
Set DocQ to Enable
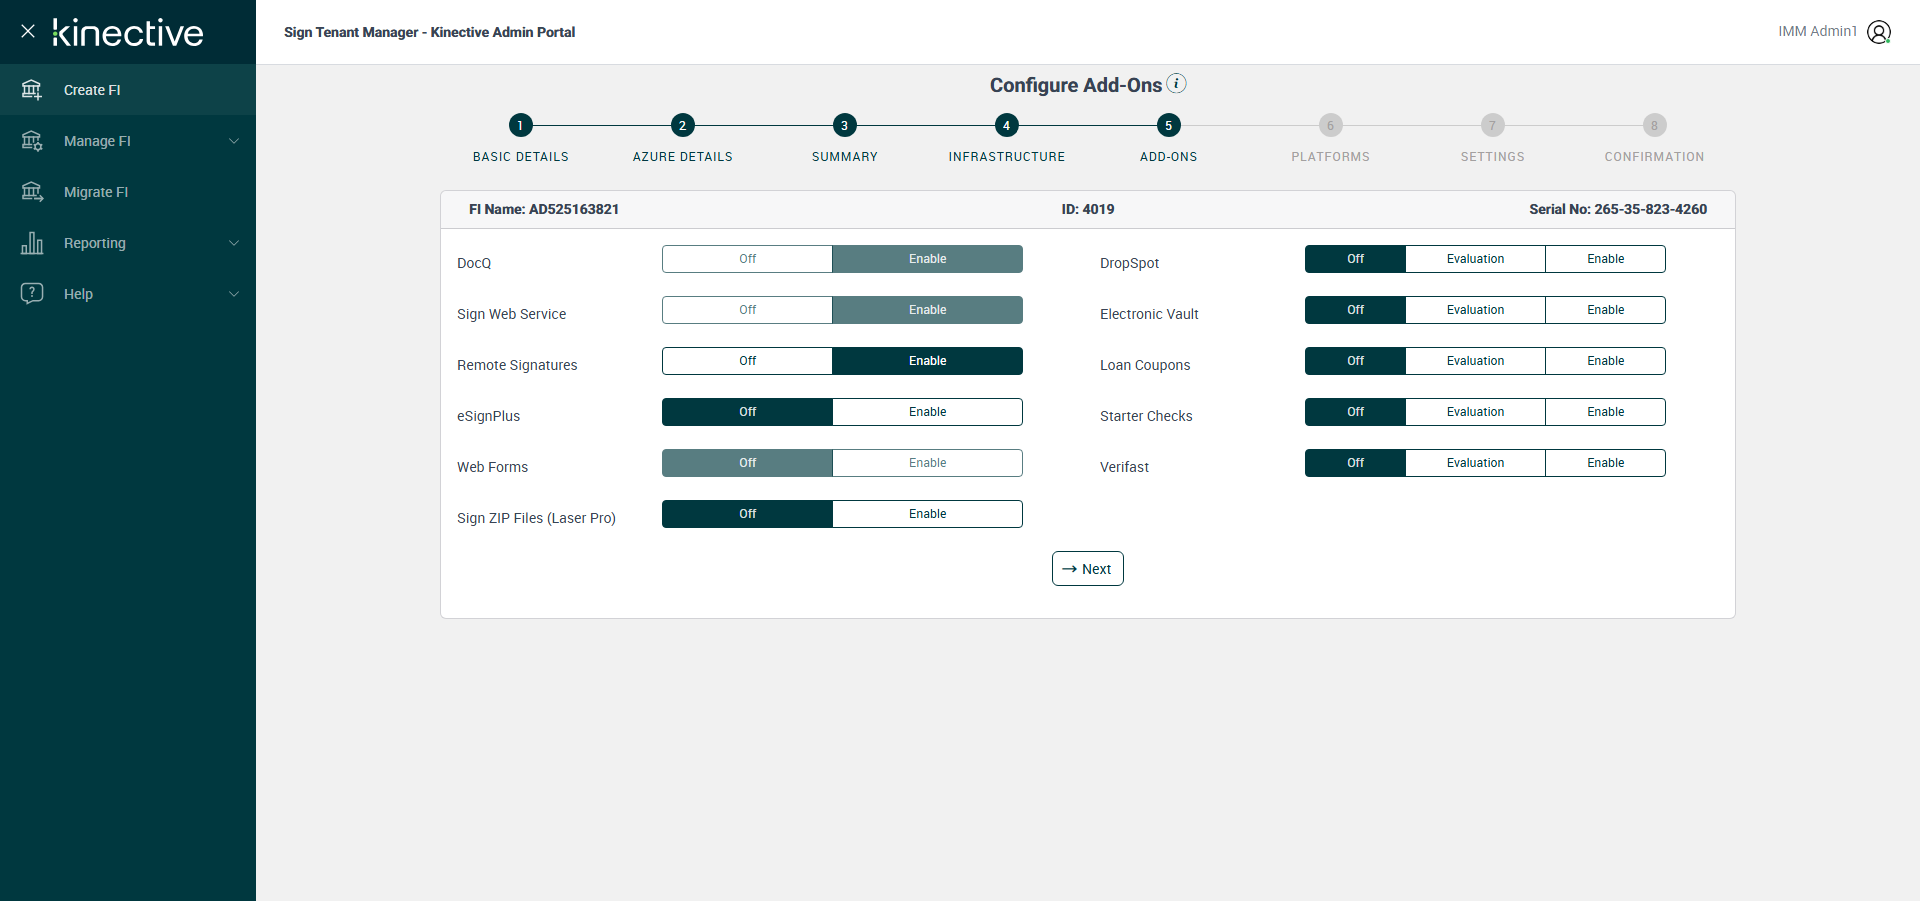pos(928,259)
